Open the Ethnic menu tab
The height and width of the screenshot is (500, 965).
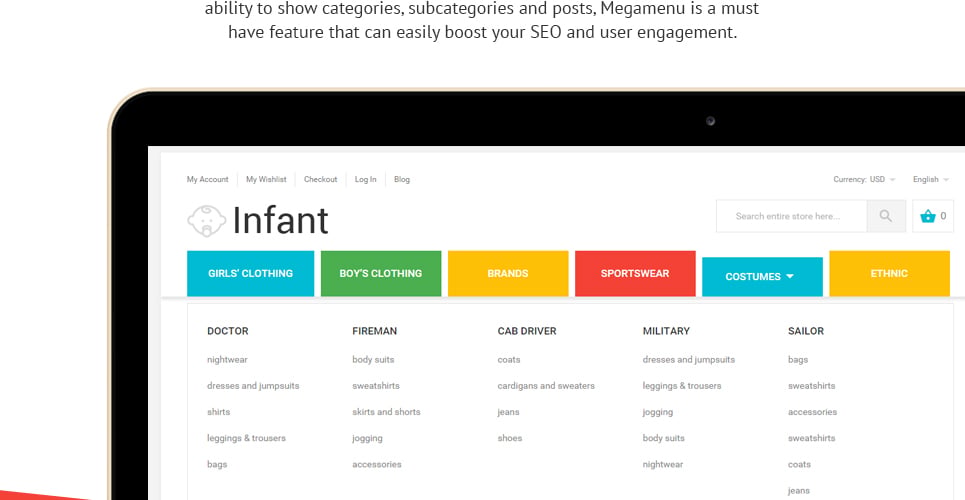889,273
